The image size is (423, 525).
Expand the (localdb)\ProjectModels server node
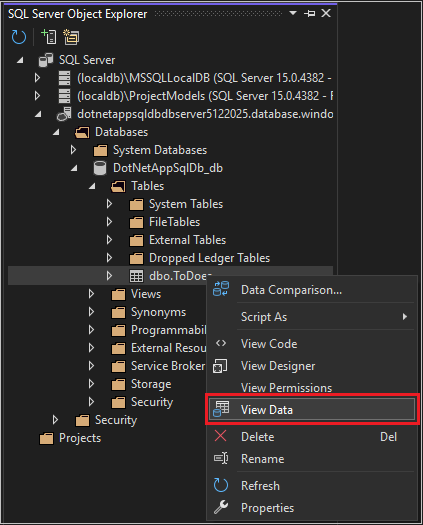[38, 96]
